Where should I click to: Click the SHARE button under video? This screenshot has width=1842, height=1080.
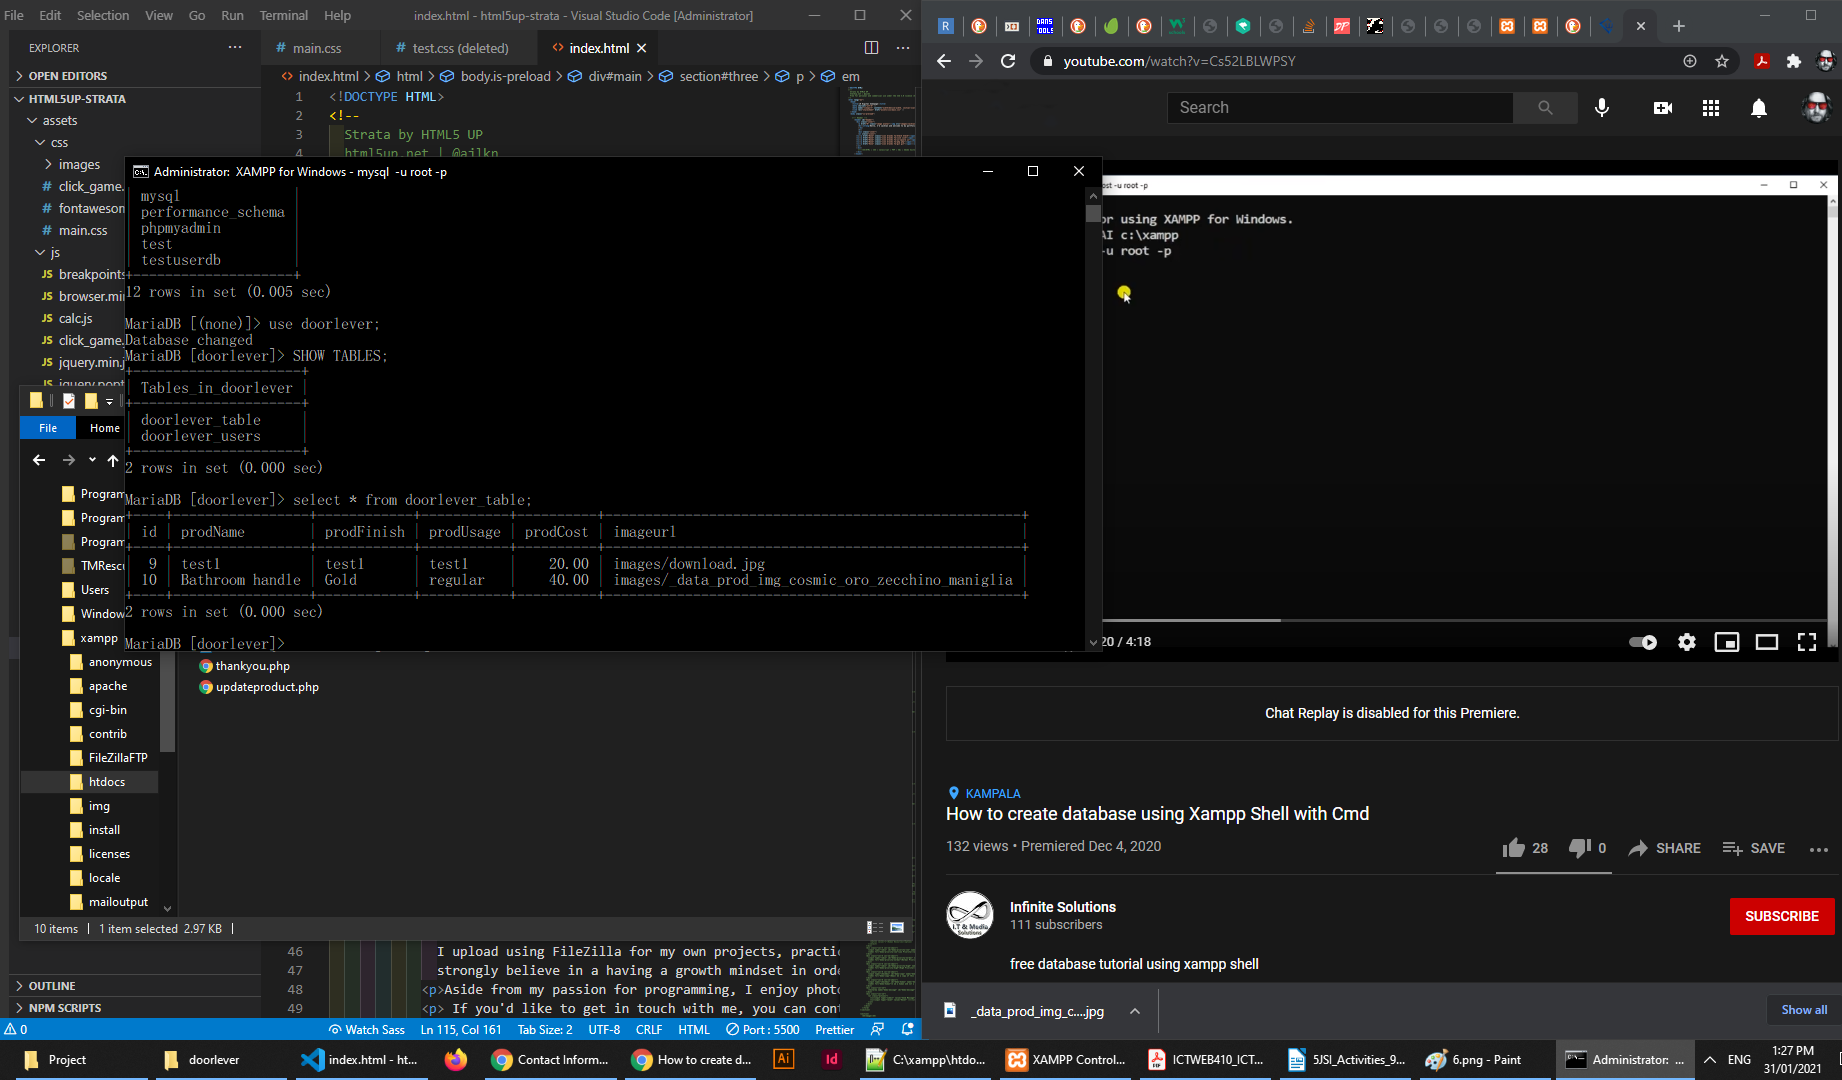pyautogui.click(x=1665, y=848)
